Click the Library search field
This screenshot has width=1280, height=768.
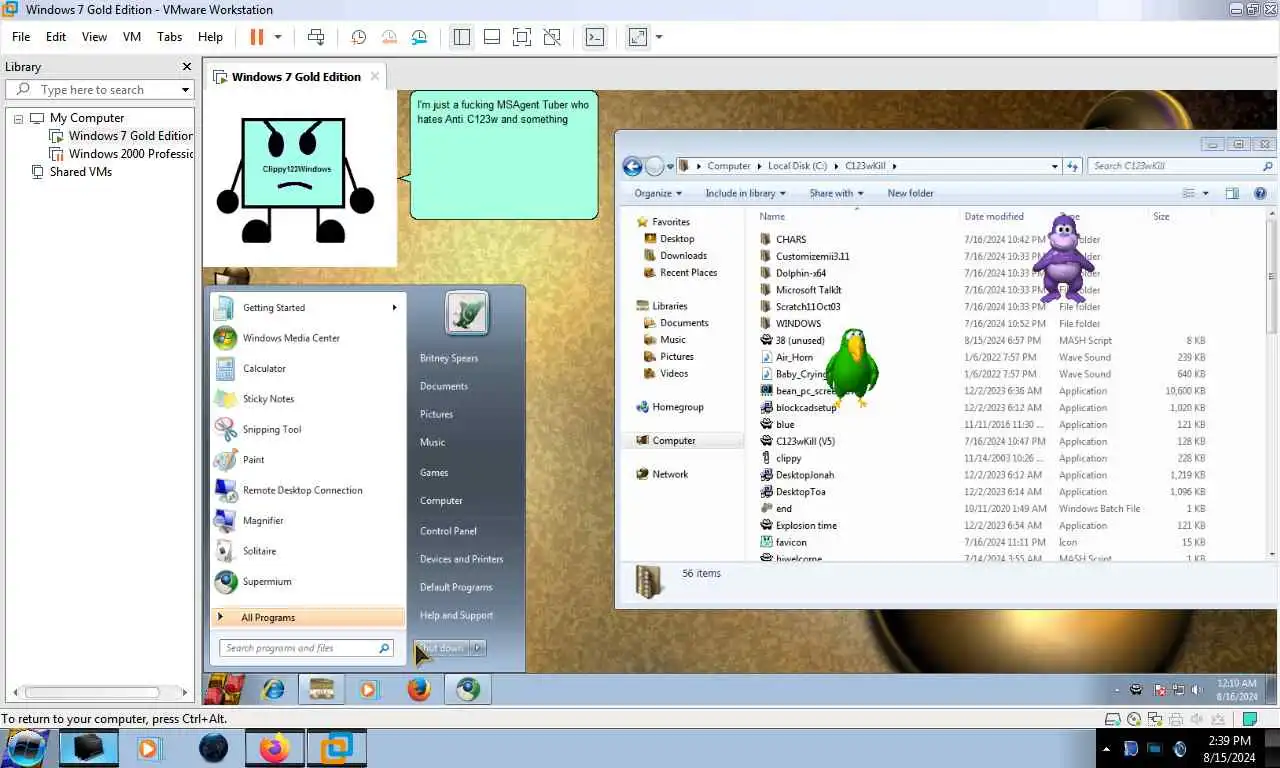click(100, 90)
